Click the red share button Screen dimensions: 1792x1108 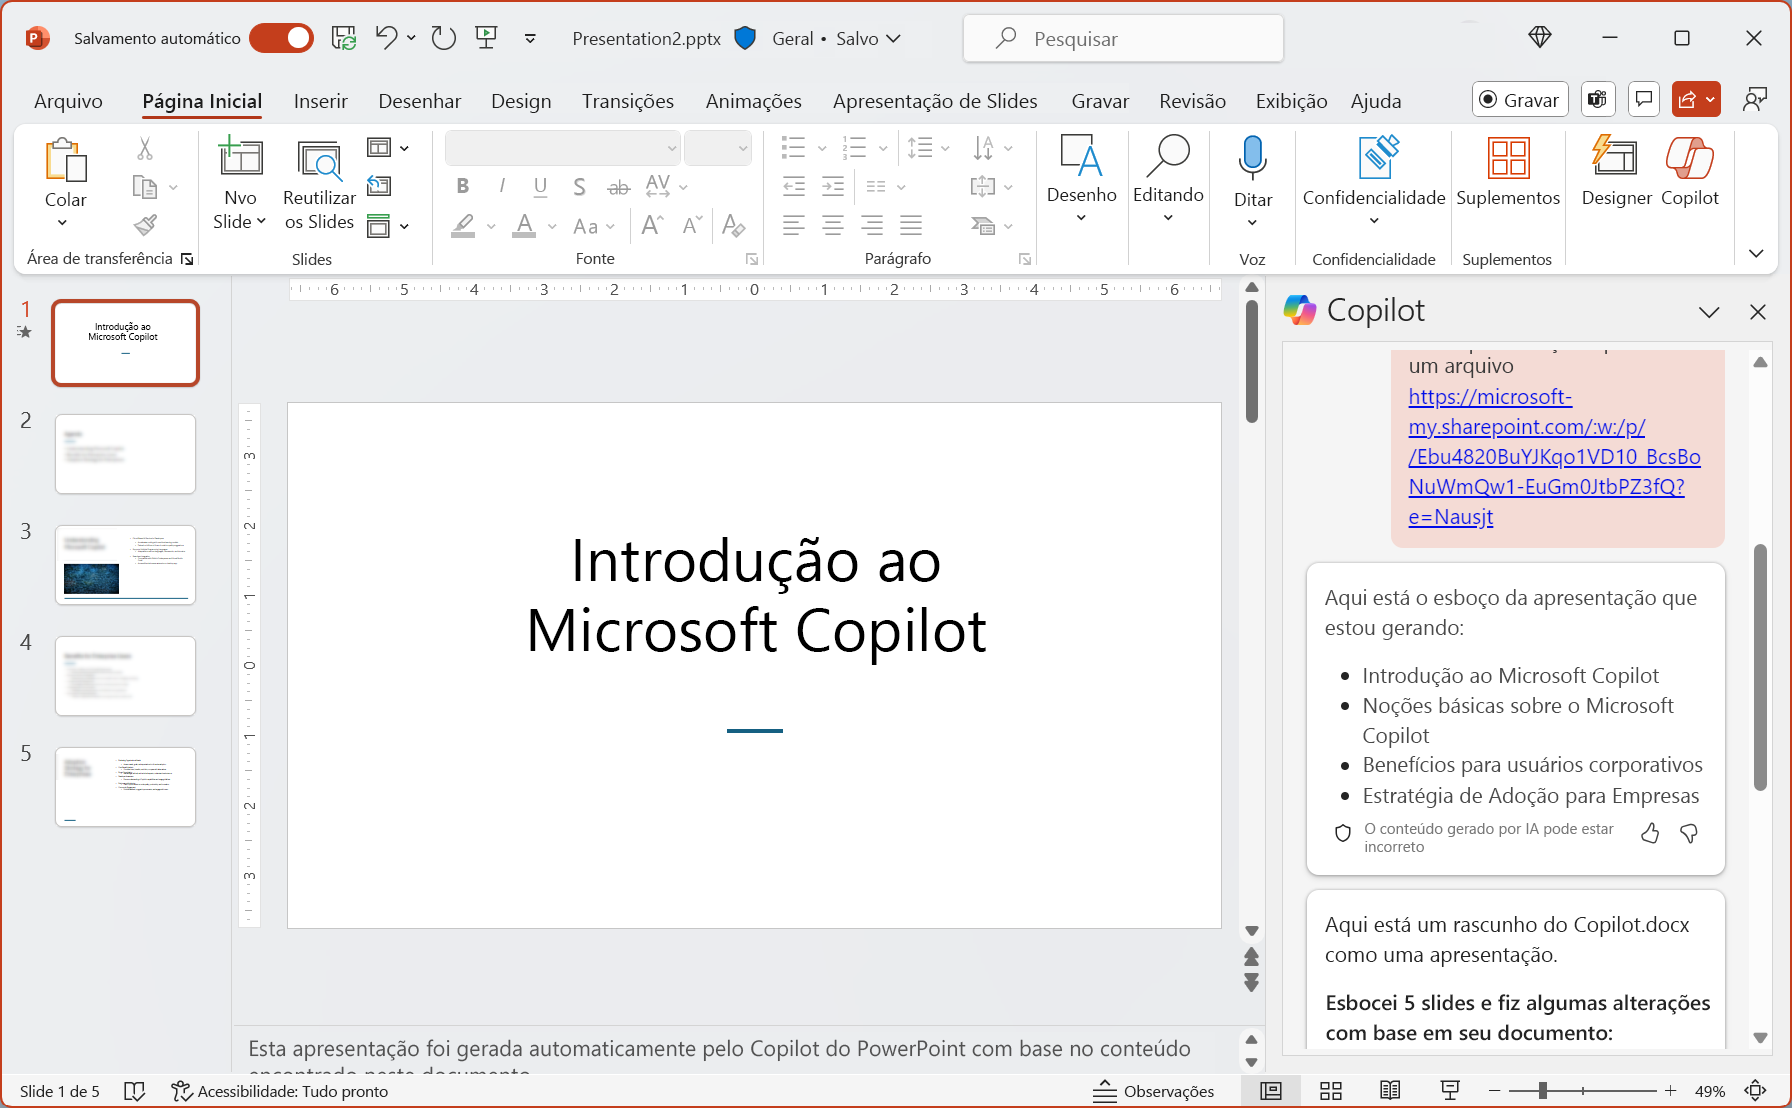1695,99
